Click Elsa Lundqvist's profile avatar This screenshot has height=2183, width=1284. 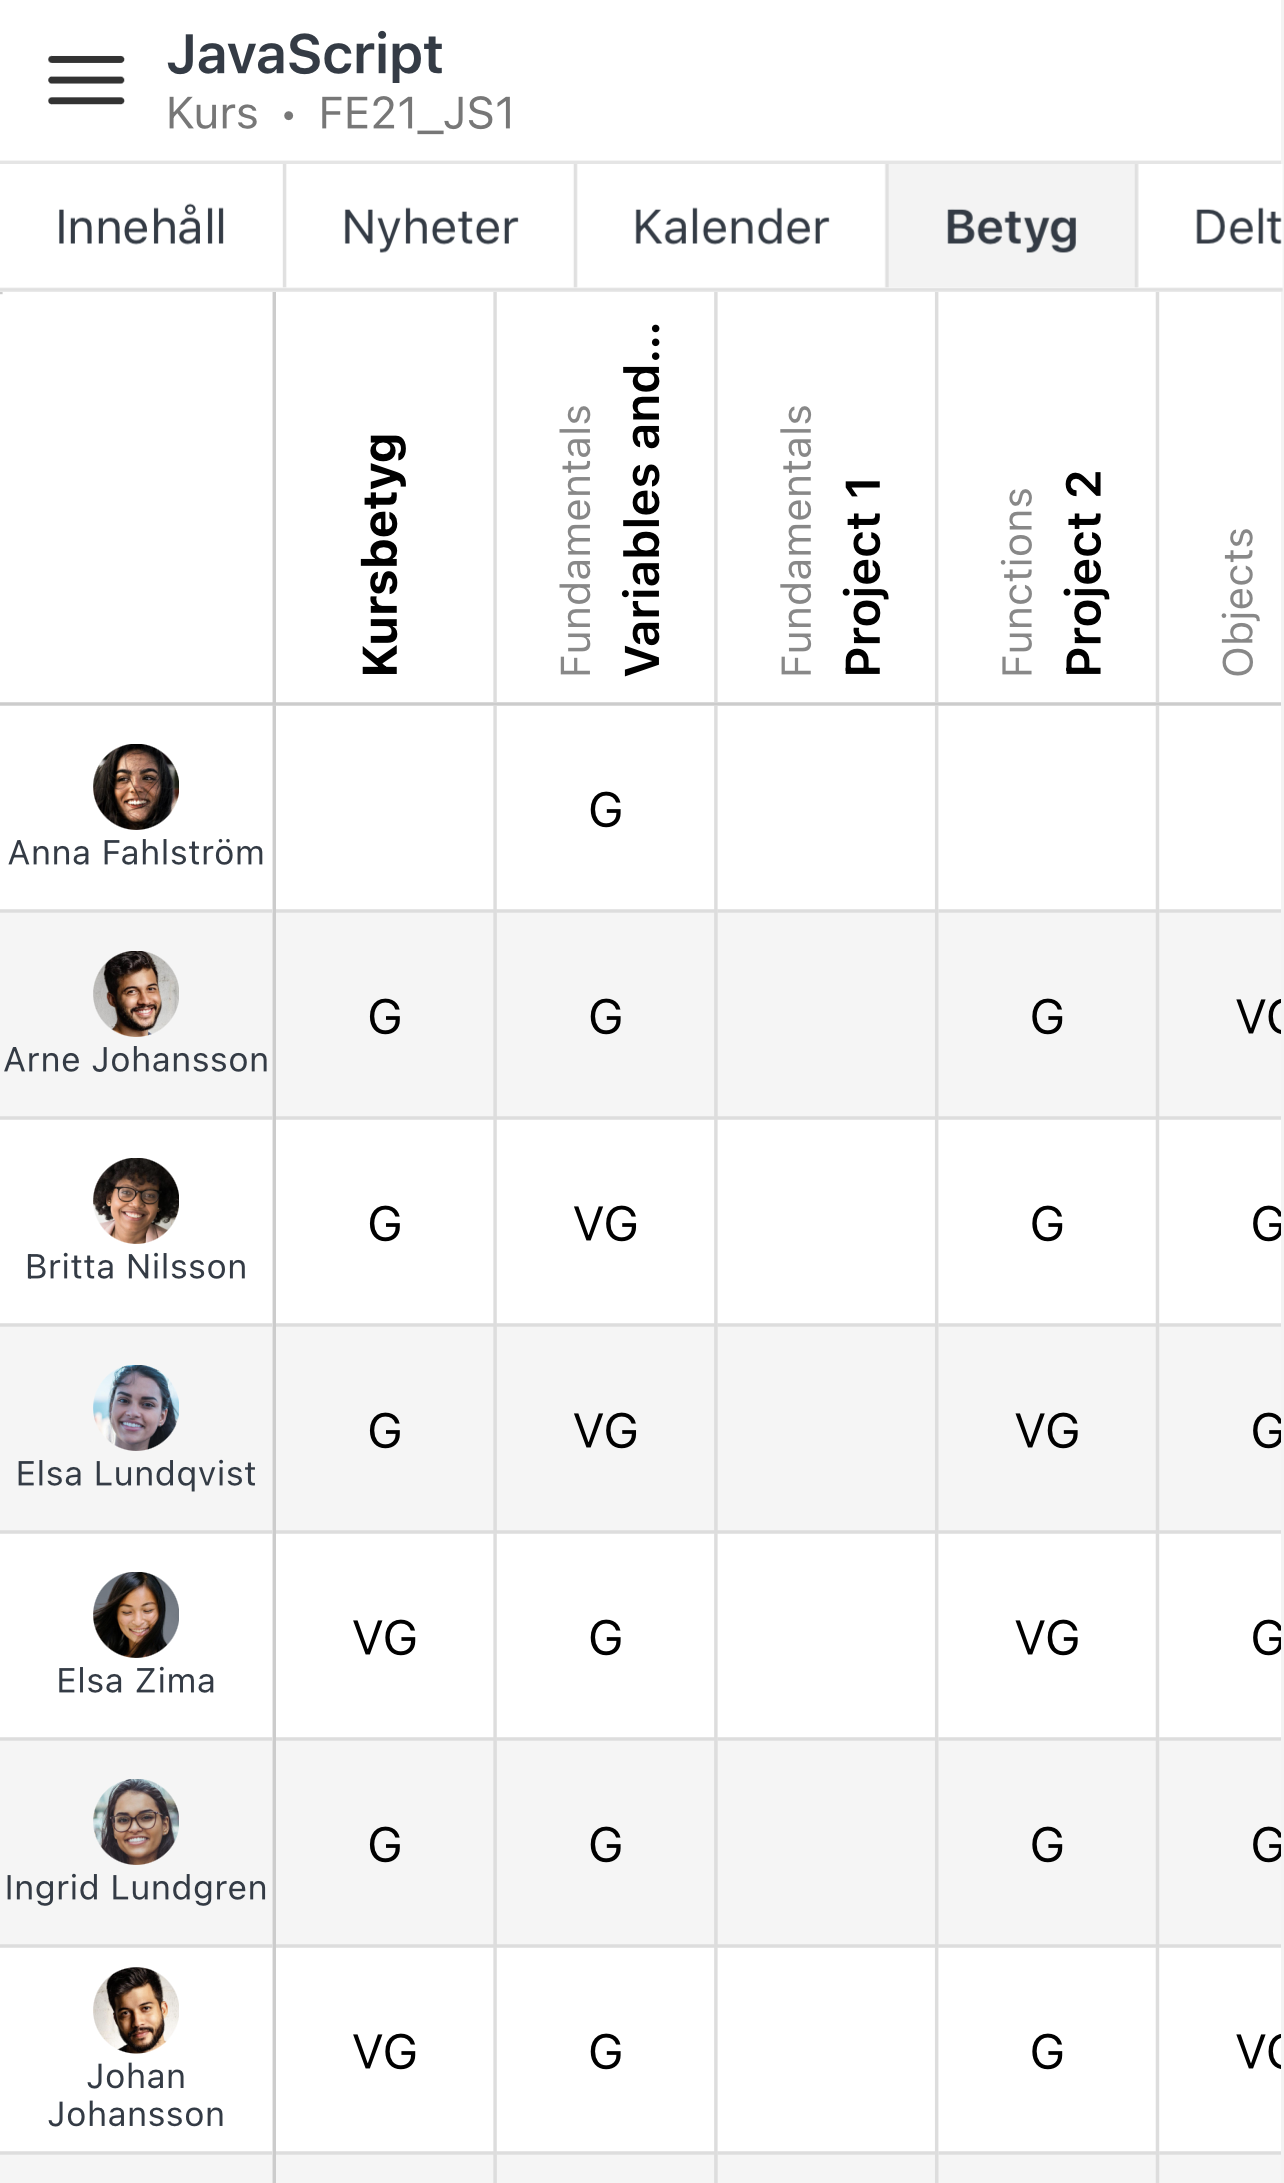(x=136, y=1408)
